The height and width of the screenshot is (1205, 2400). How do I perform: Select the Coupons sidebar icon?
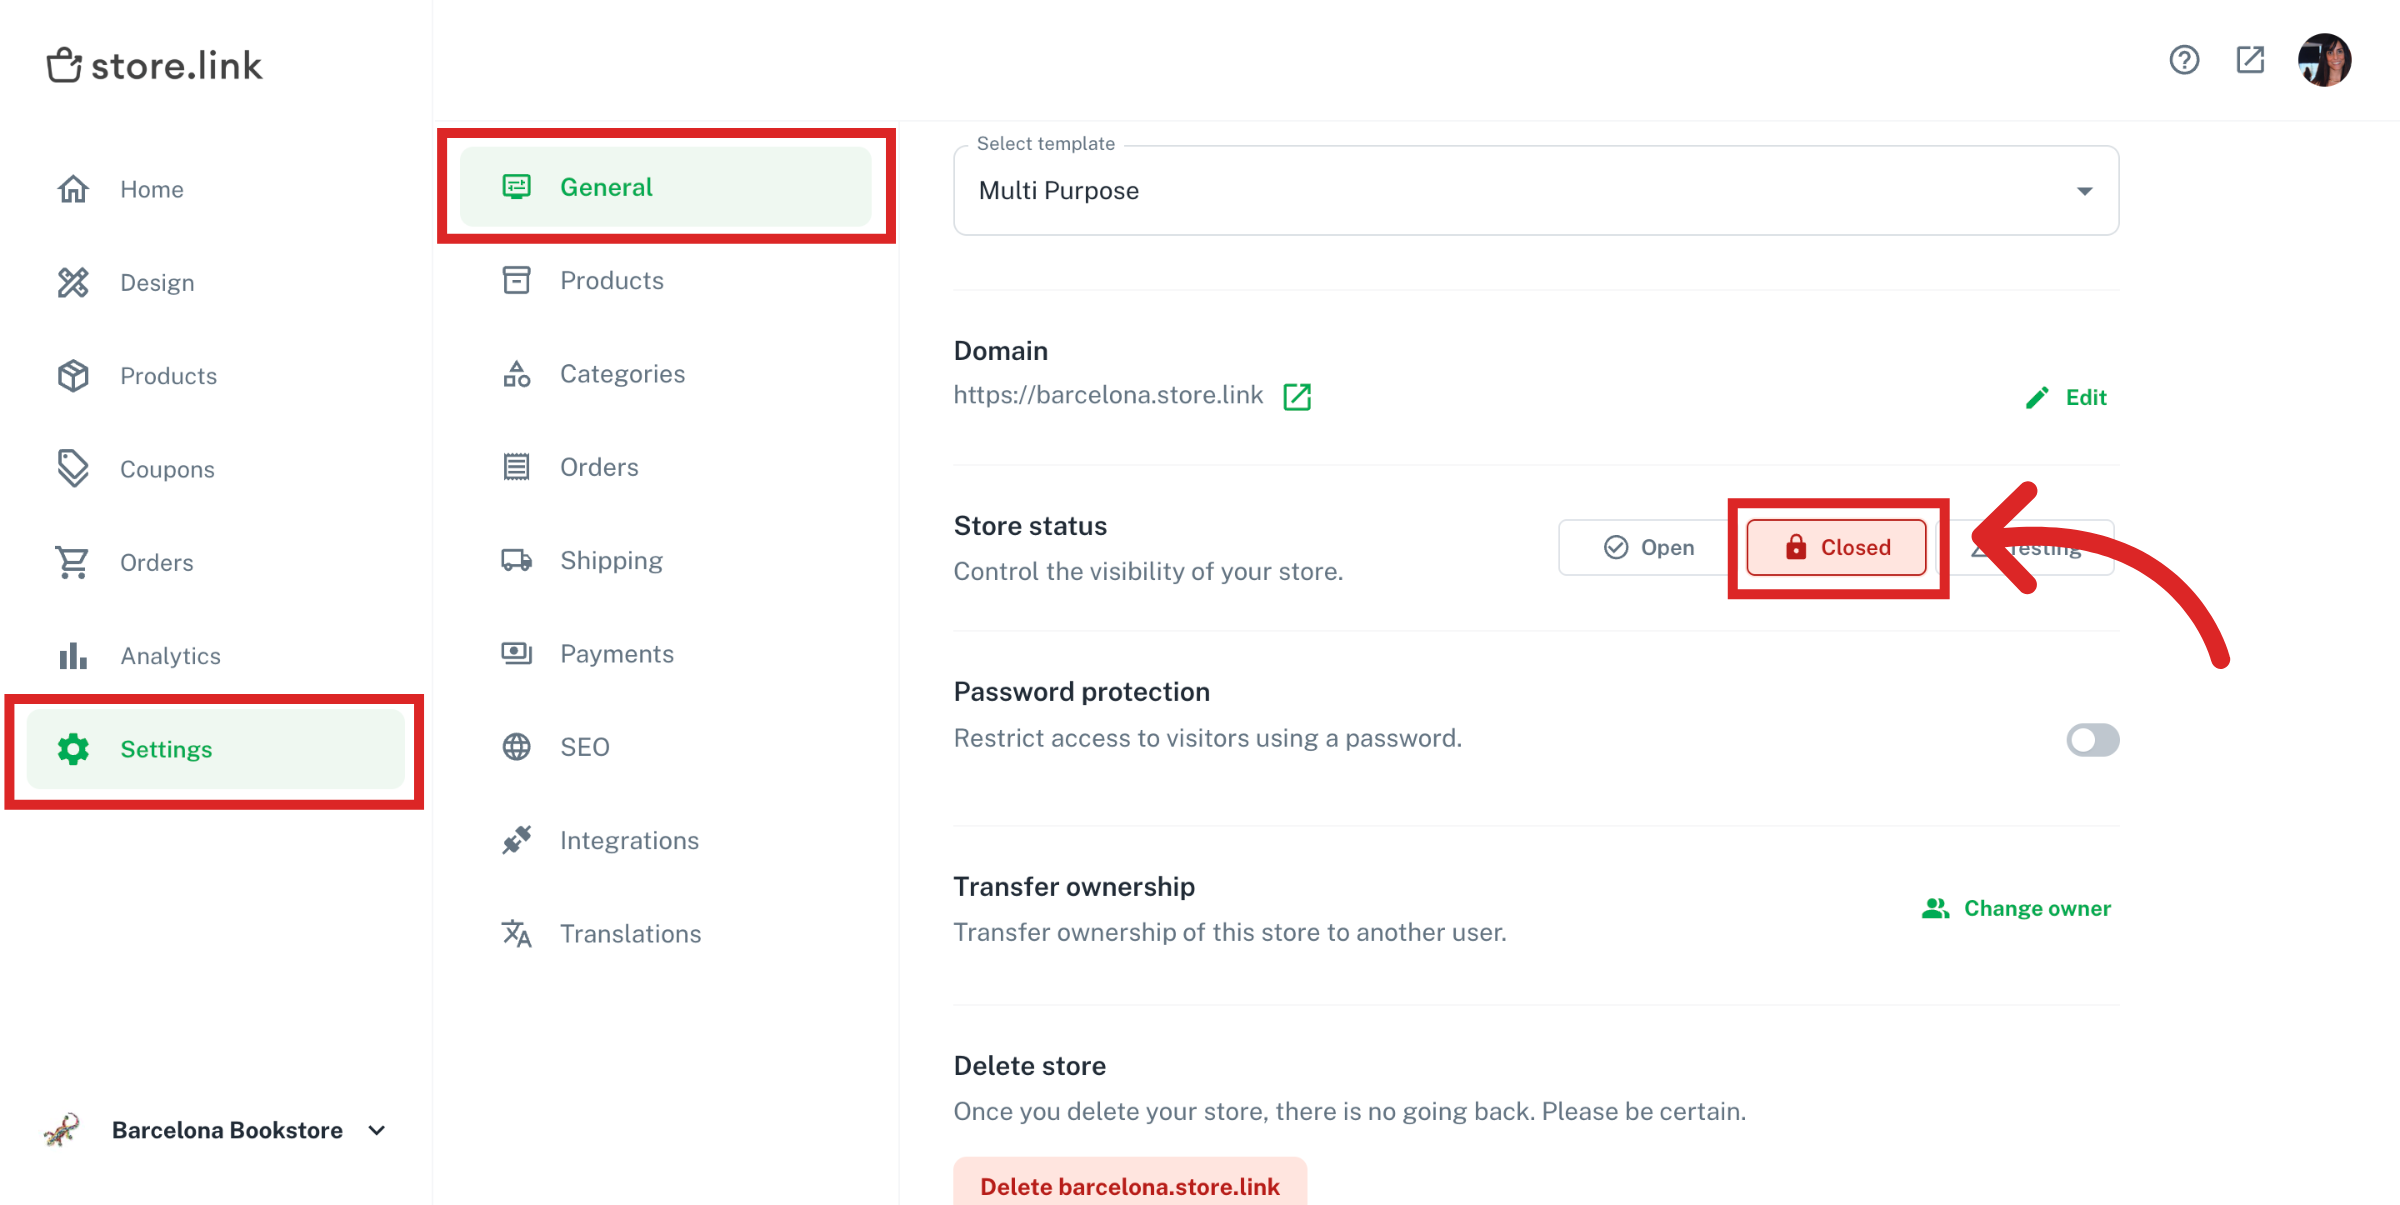73,468
